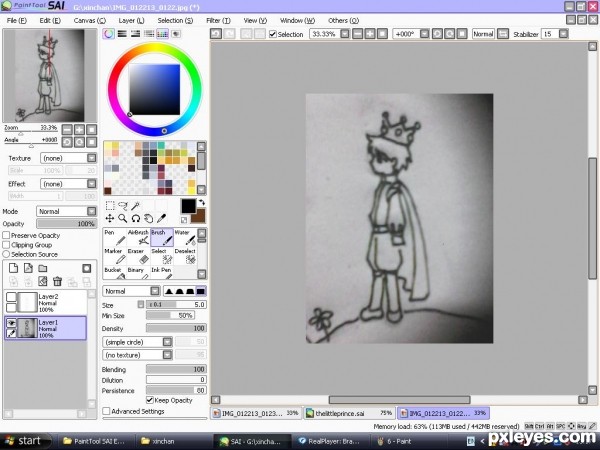
Task: Swap foreground and background colors
Action: 202,202
